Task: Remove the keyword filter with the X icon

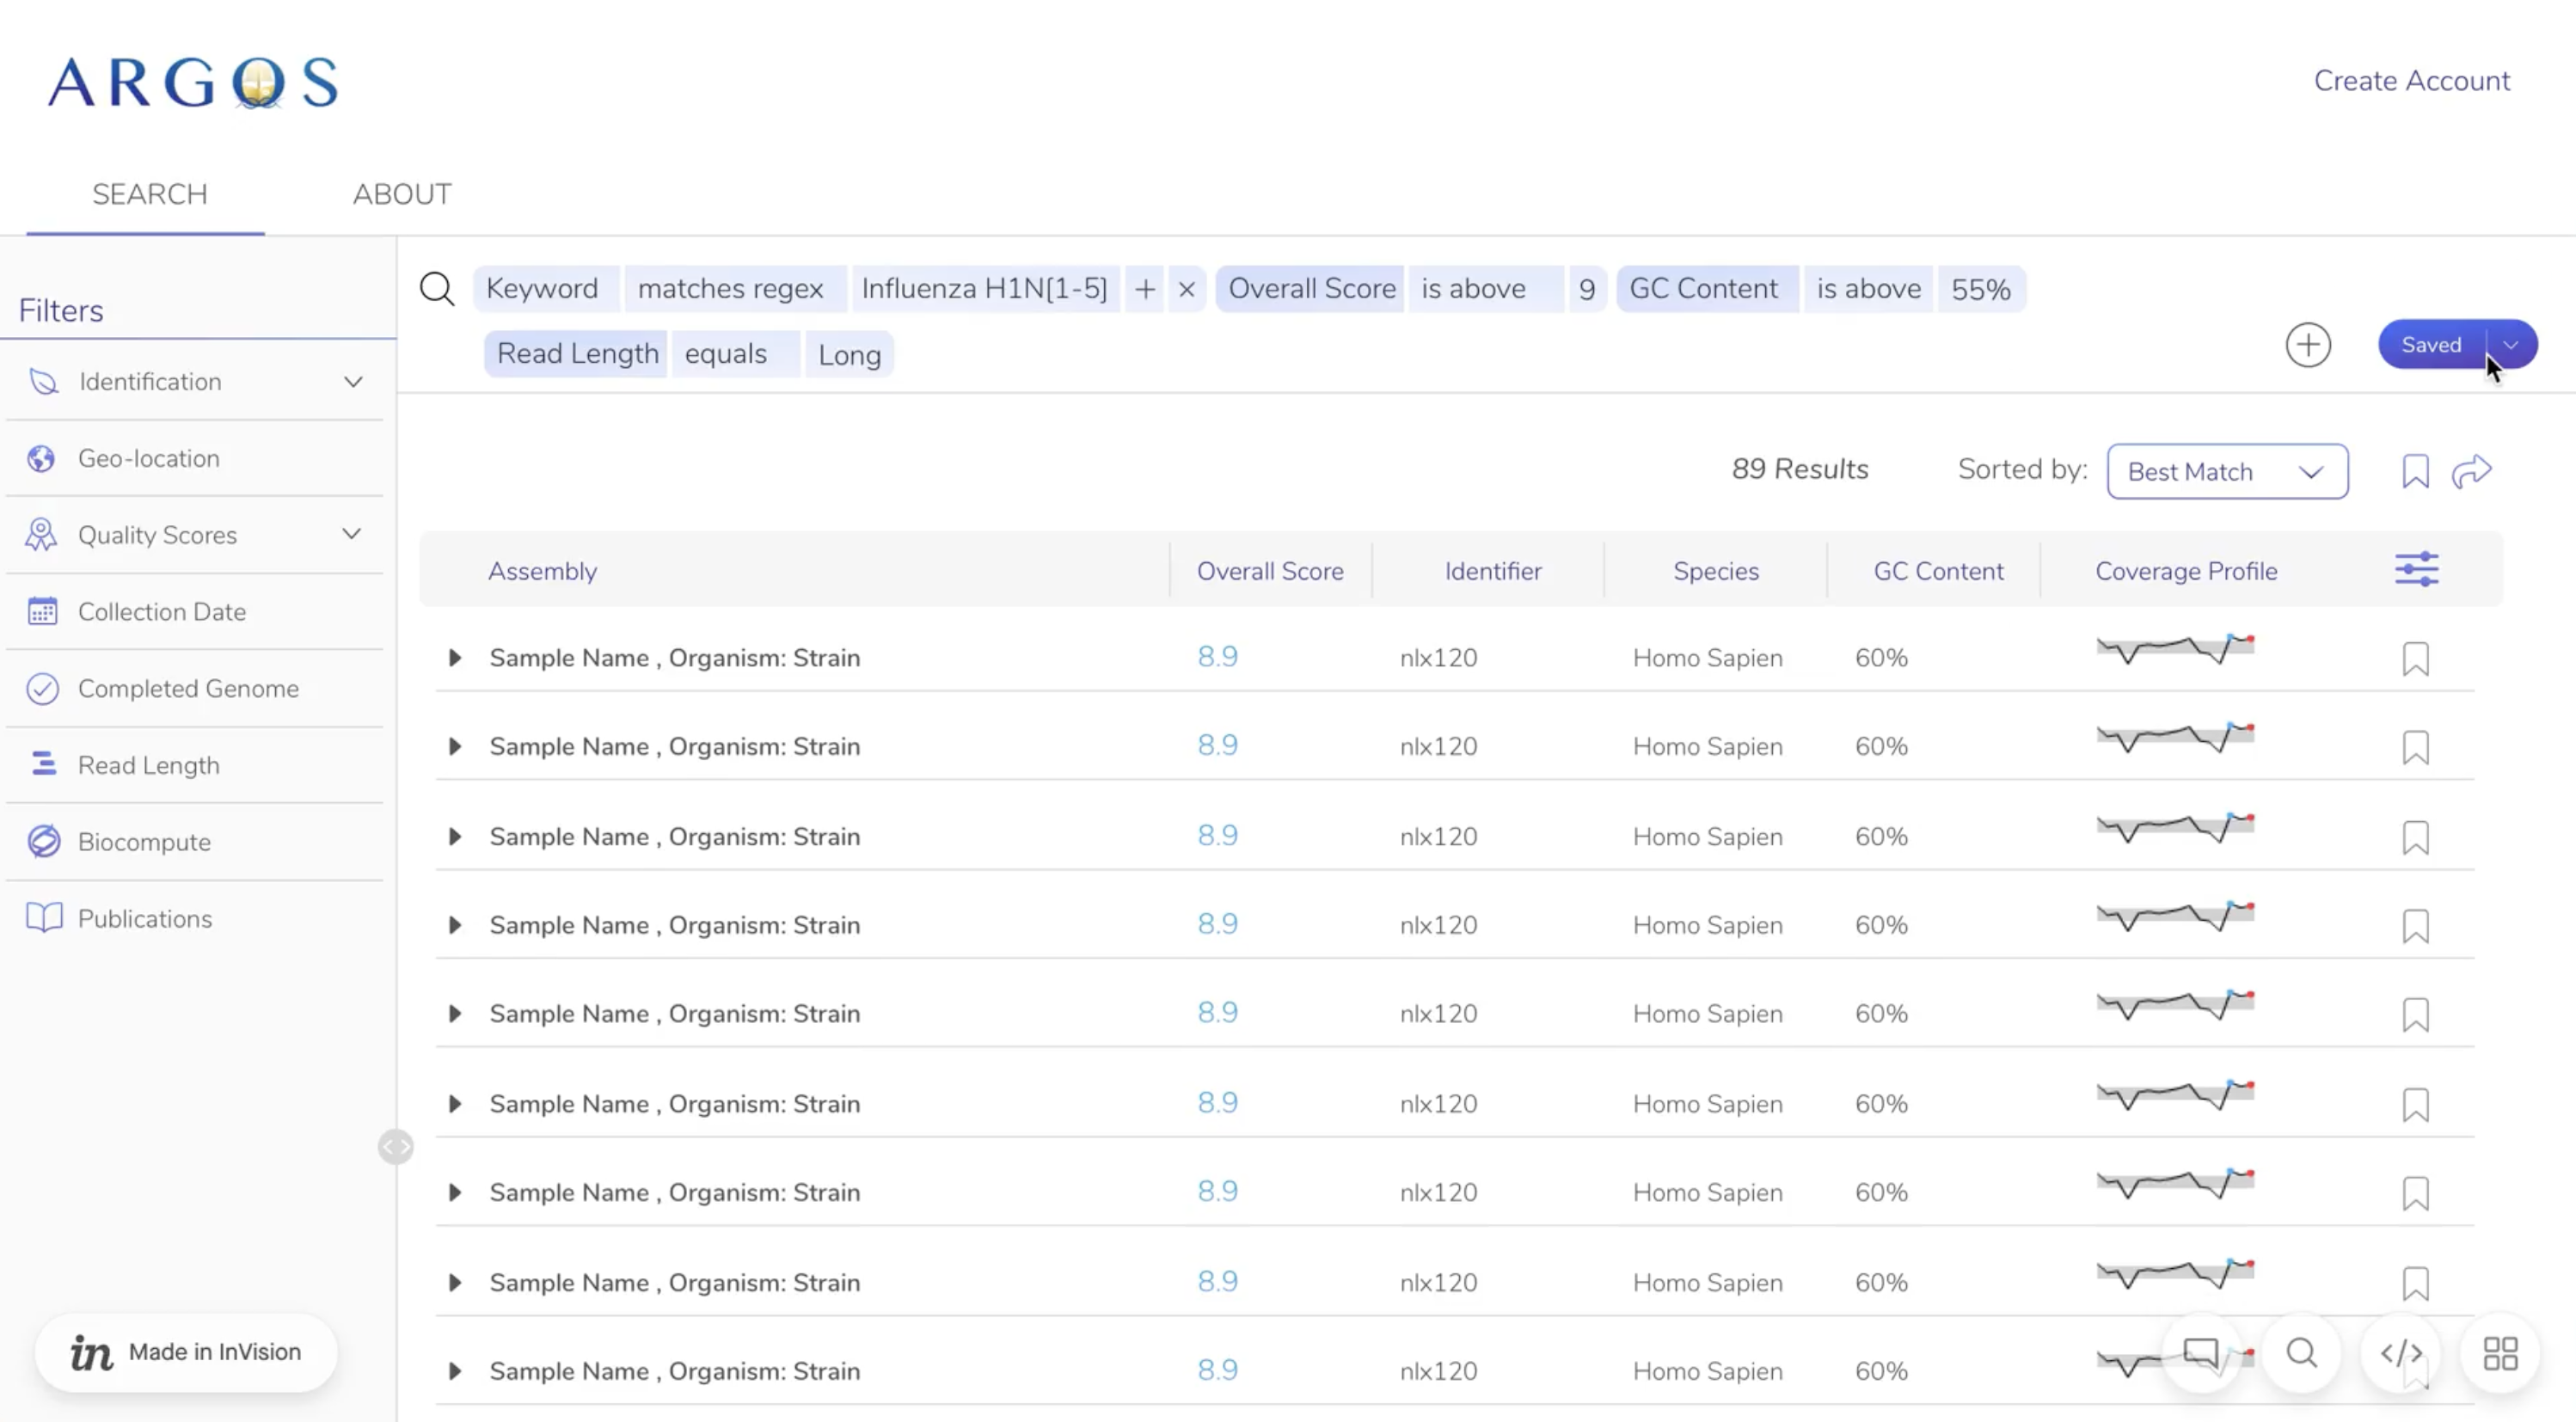Action: click(x=1187, y=289)
